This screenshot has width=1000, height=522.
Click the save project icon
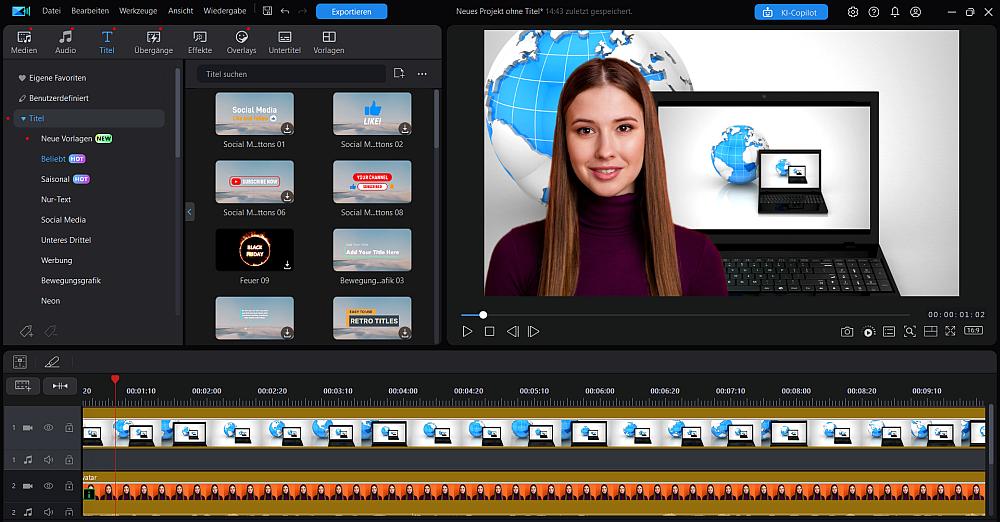coord(267,11)
